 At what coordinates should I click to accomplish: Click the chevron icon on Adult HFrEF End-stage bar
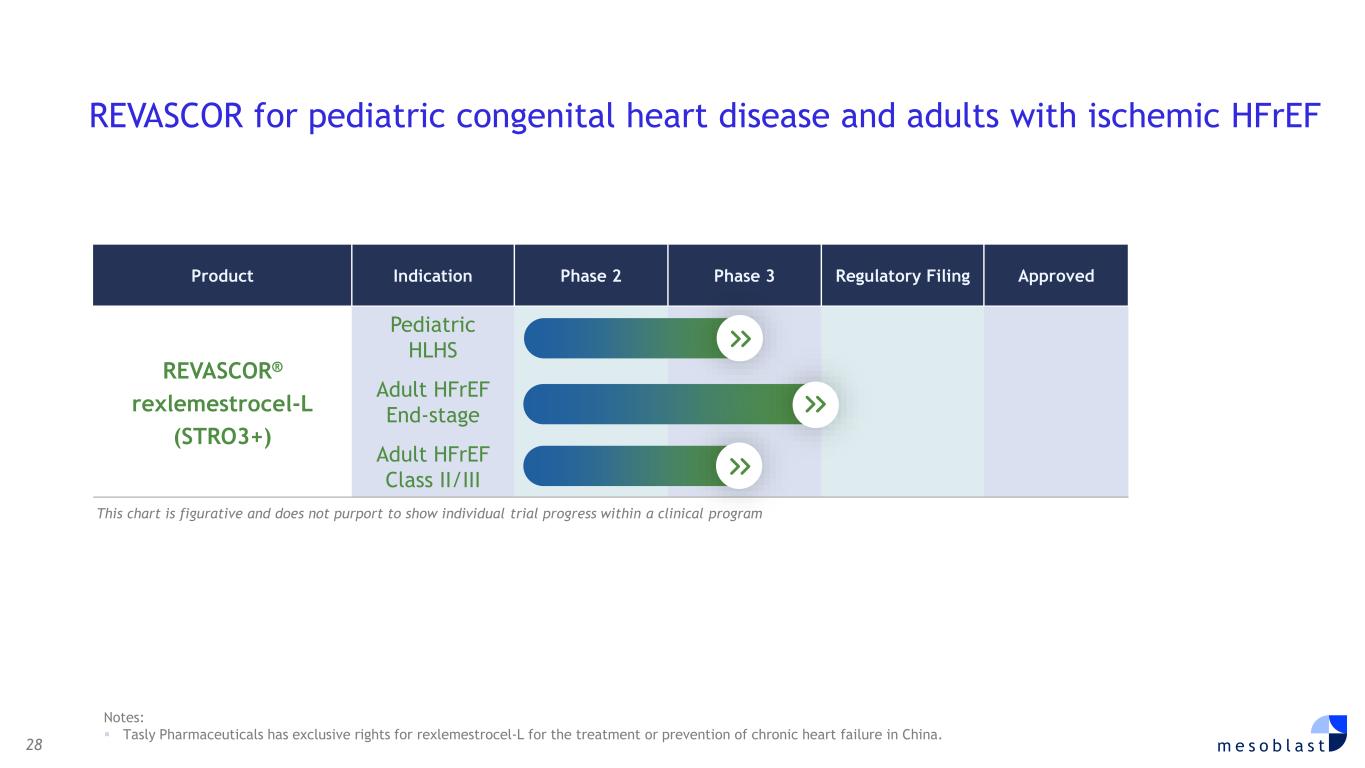click(x=816, y=405)
